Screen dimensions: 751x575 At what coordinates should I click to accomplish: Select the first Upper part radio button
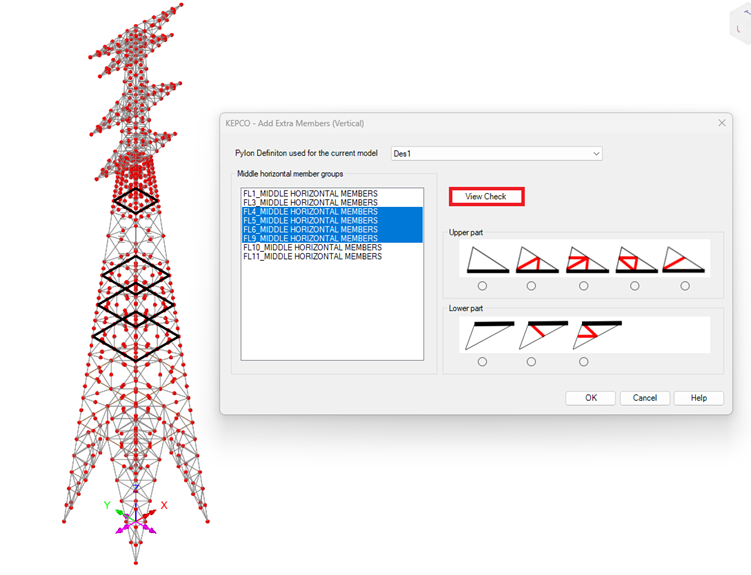click(483, 286)
